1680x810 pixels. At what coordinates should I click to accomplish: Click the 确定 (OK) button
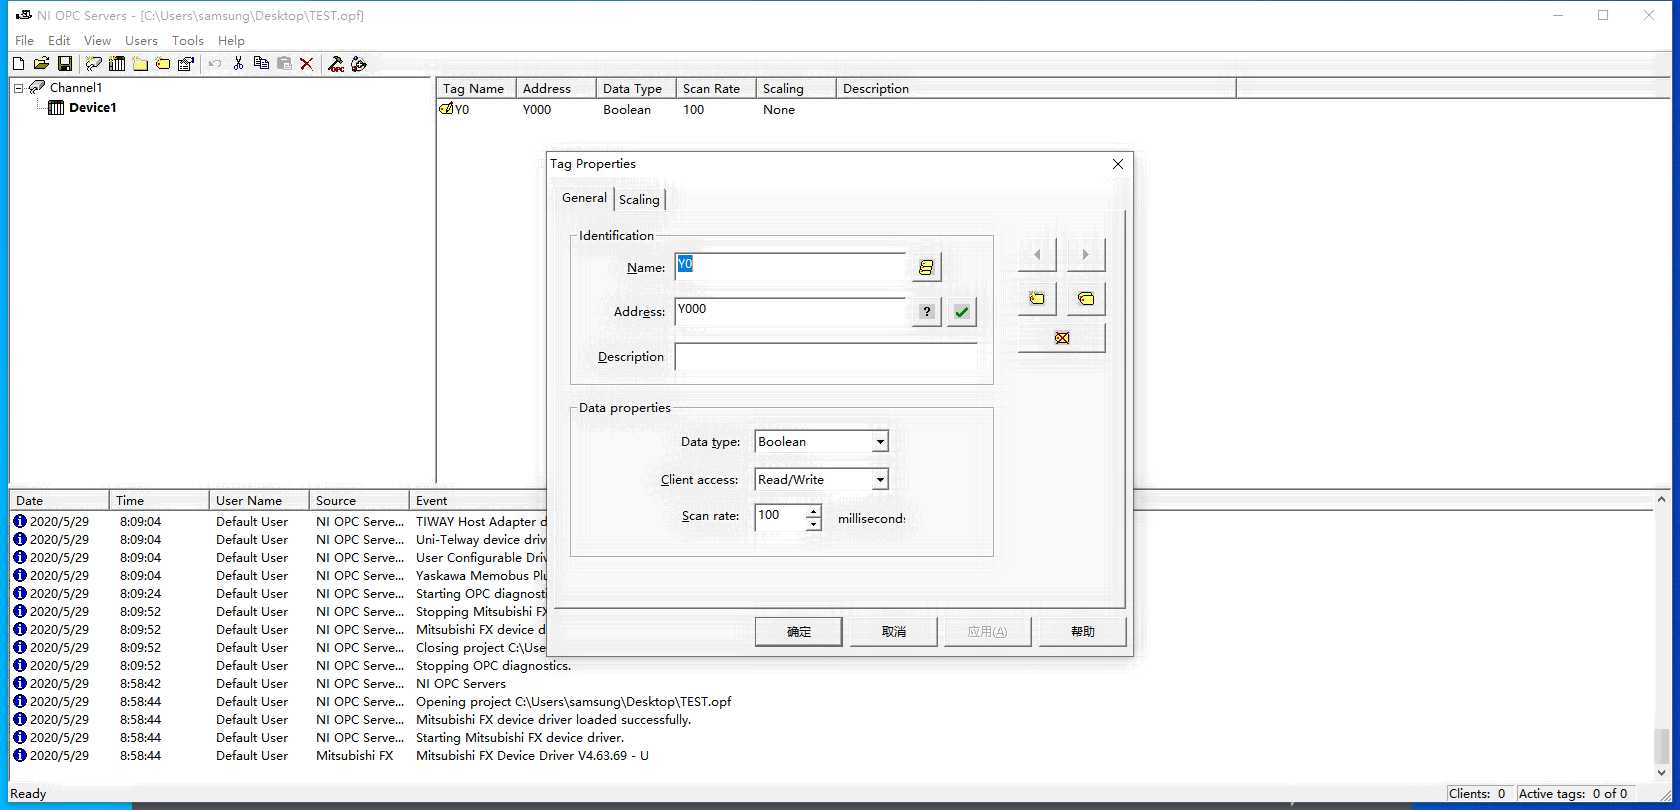coord(798,632)
